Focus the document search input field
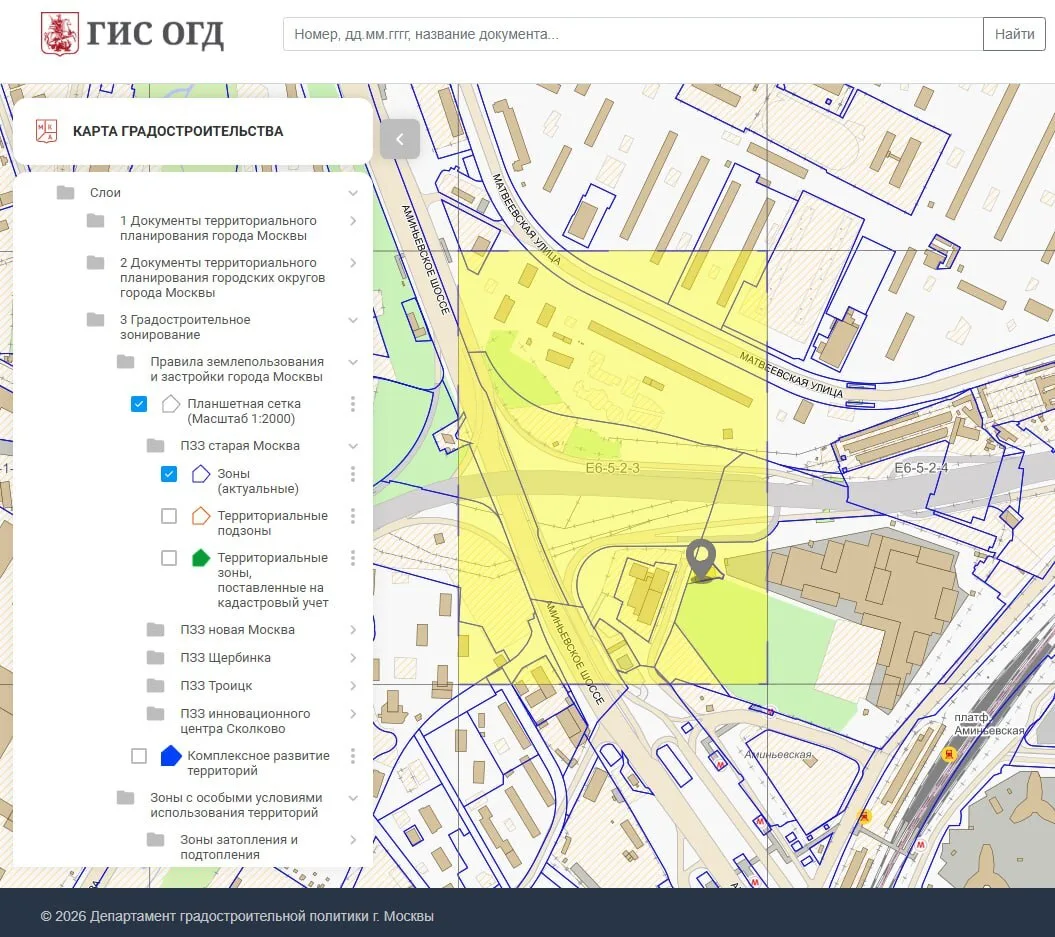Image resolution: width=1055 pixels, height=937 pixels. pyautogui.click(x=633, y=34)
